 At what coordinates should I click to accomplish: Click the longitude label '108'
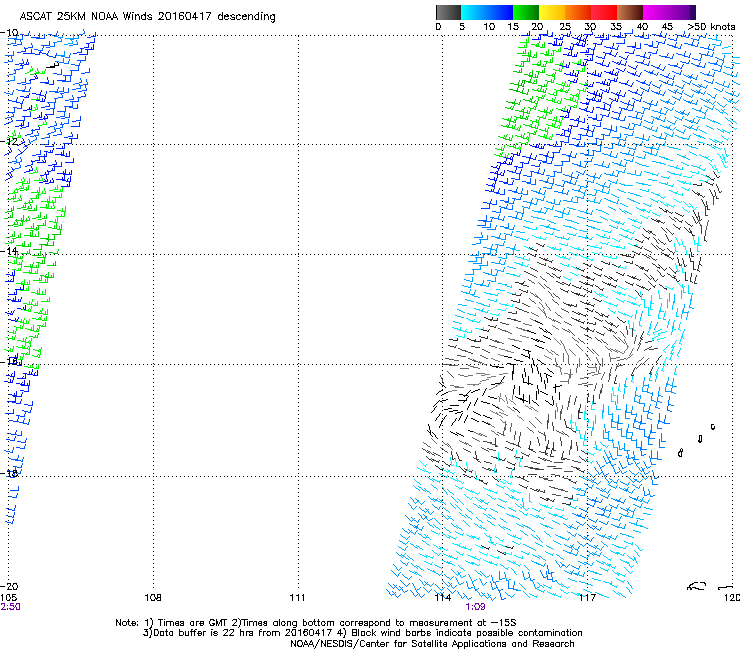[153, 598]
